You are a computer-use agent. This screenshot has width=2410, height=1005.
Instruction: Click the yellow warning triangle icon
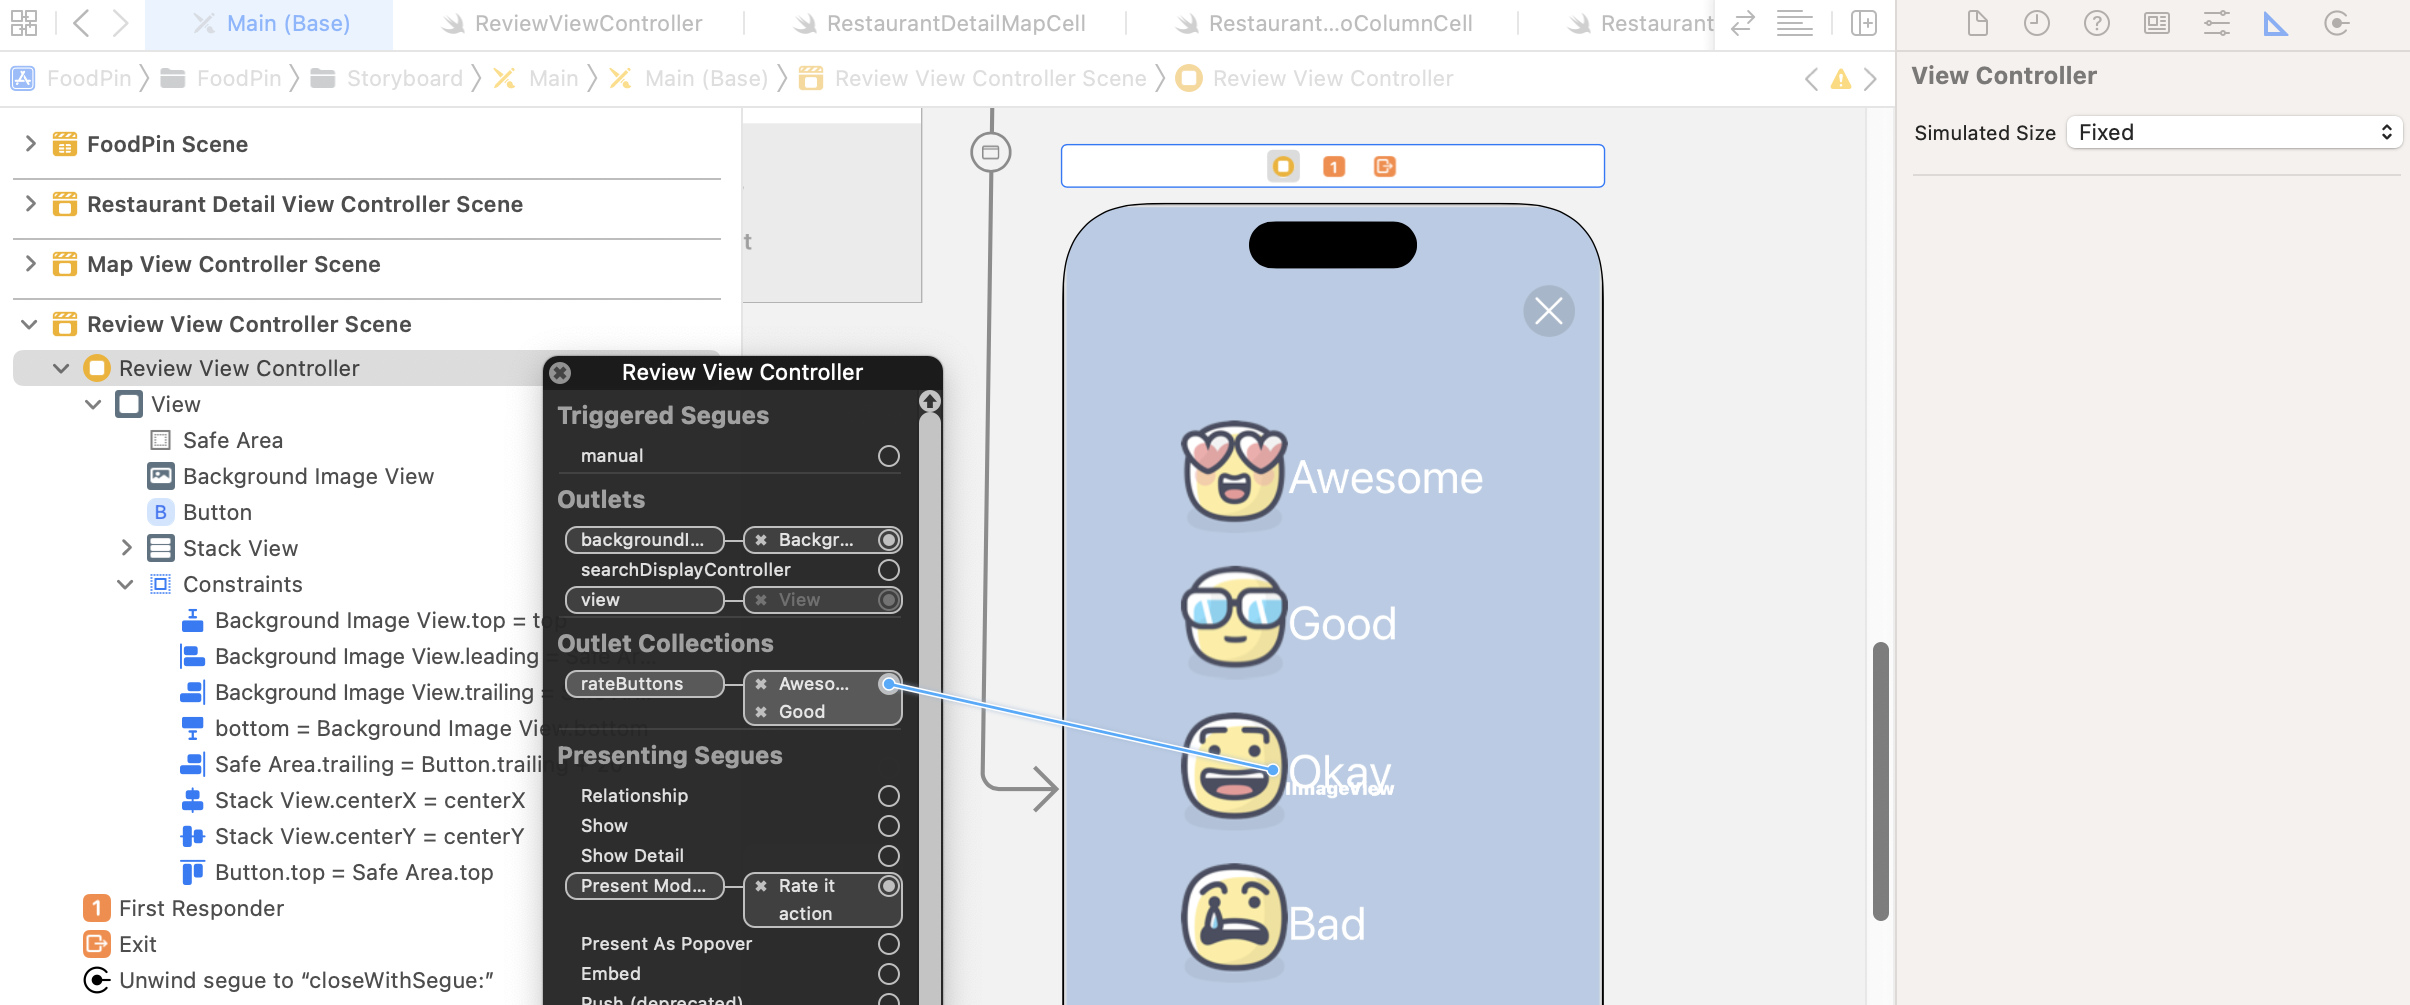[1840, 79]
